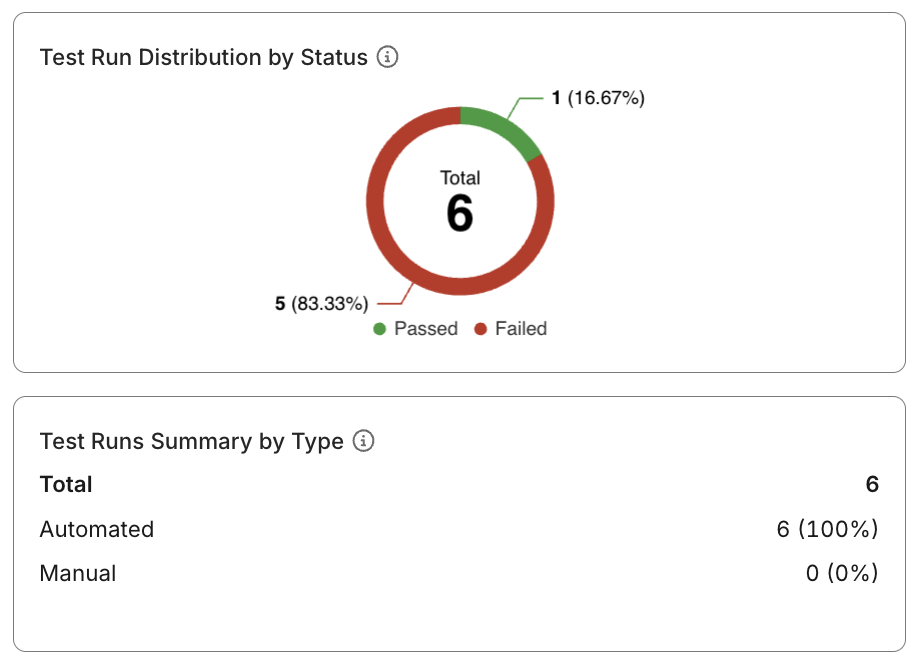Click the info icon beside Test Run Distribution
Image resolution: width=918 pixels, height=666 pixels.
388,57
